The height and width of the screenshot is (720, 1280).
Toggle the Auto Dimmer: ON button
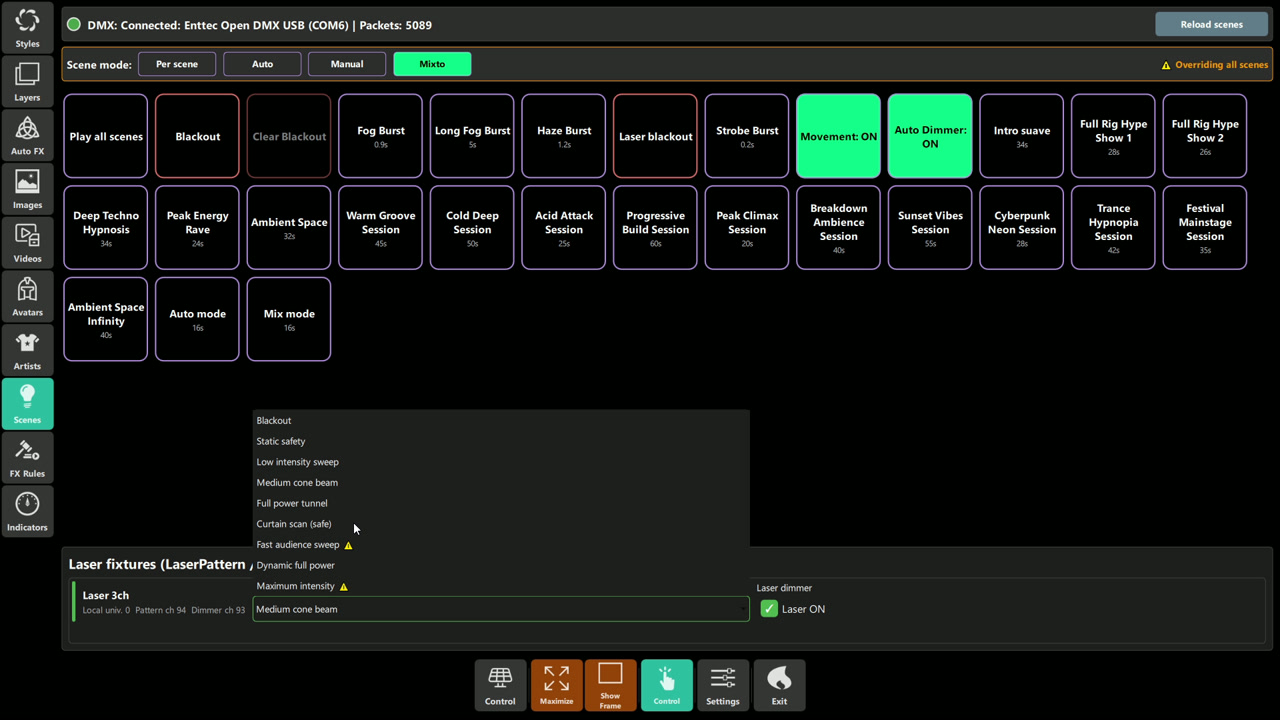click(x=930, y=136)
